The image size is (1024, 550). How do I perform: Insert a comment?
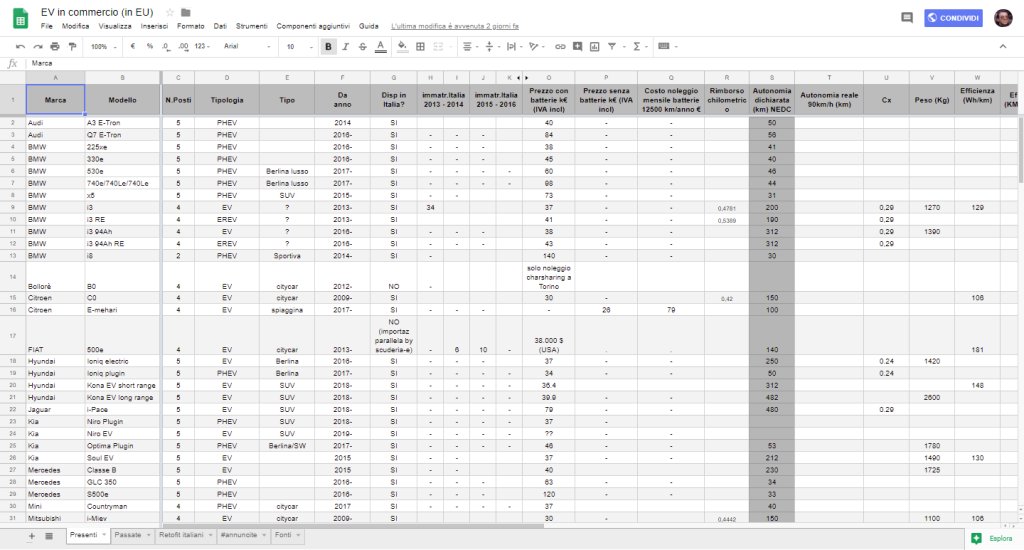tap(577, 46)
